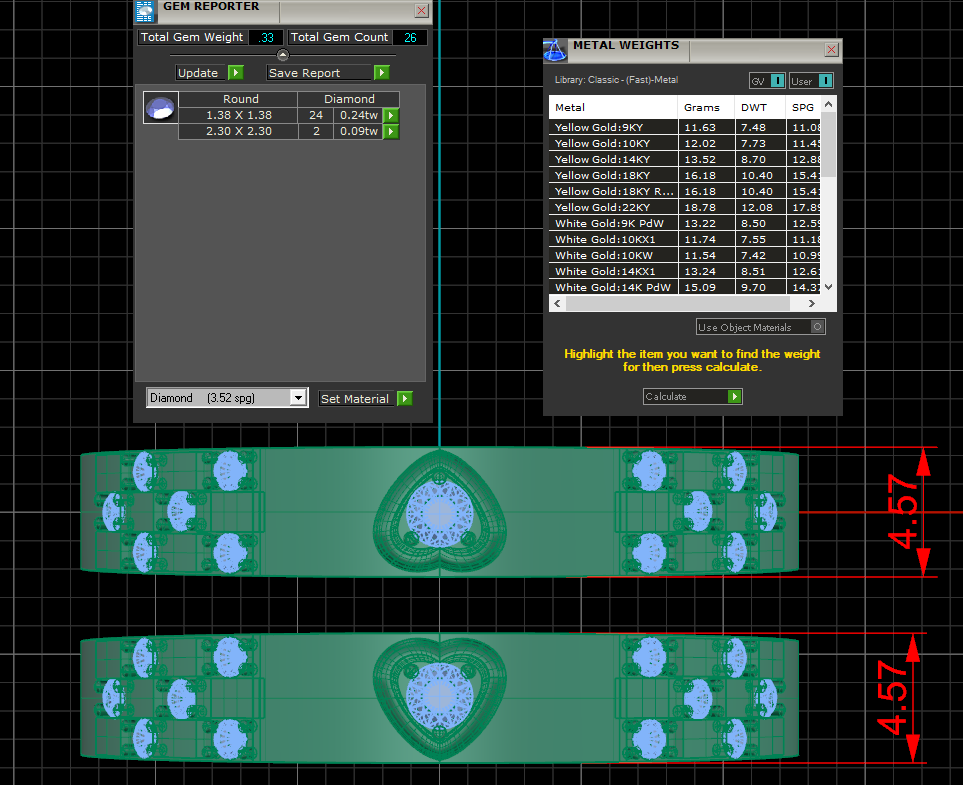Open the Diamond (3.52 spg) material dropdown

(297, 398)
